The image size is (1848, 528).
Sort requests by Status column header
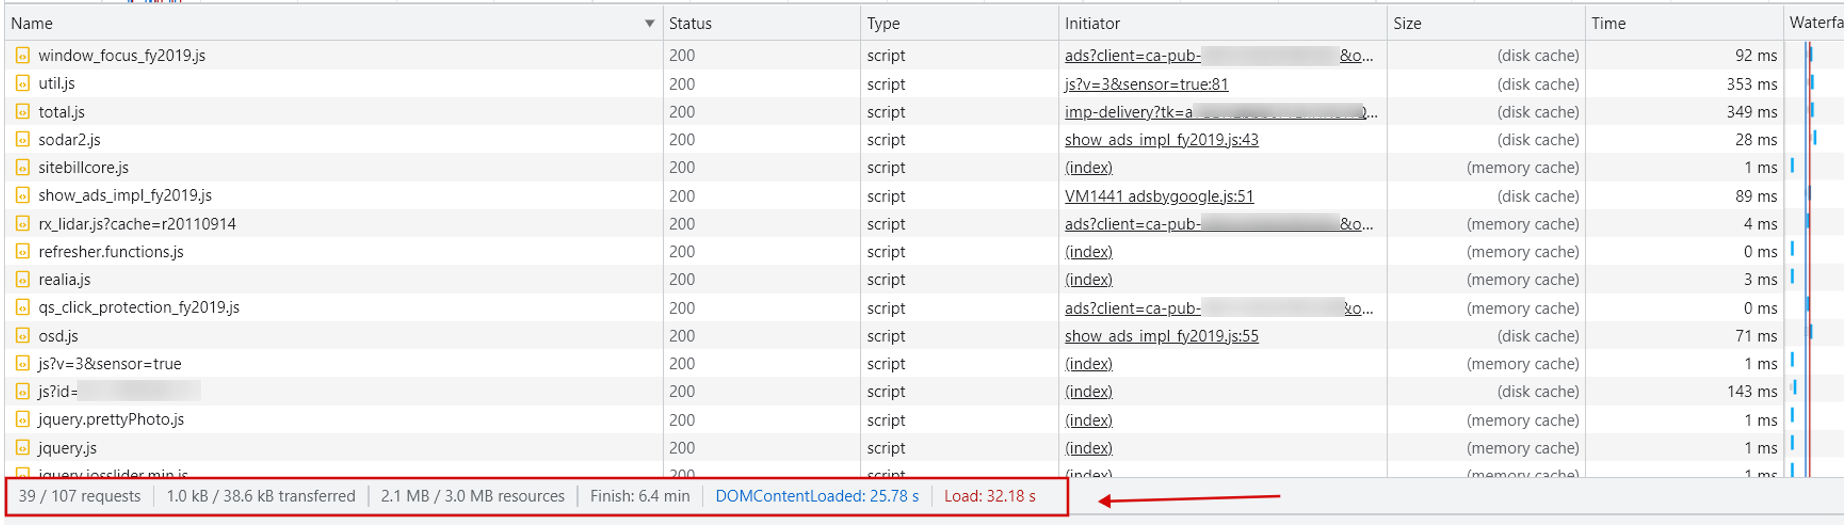pos(690,23)
